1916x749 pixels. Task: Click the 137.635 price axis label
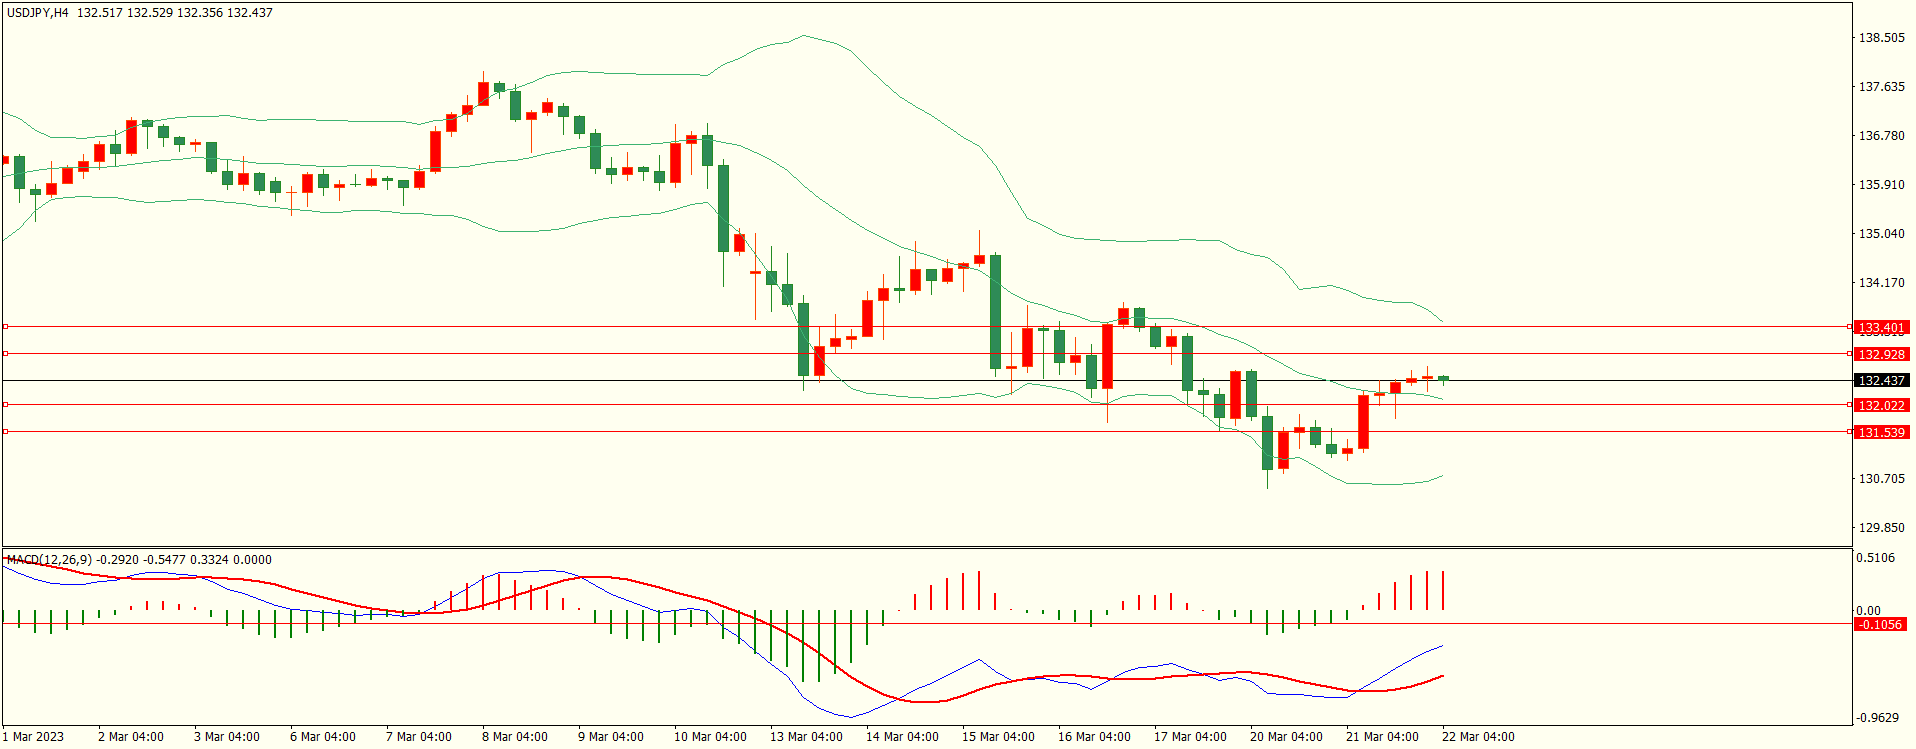pyautogui.click(x=1881, y=87)
